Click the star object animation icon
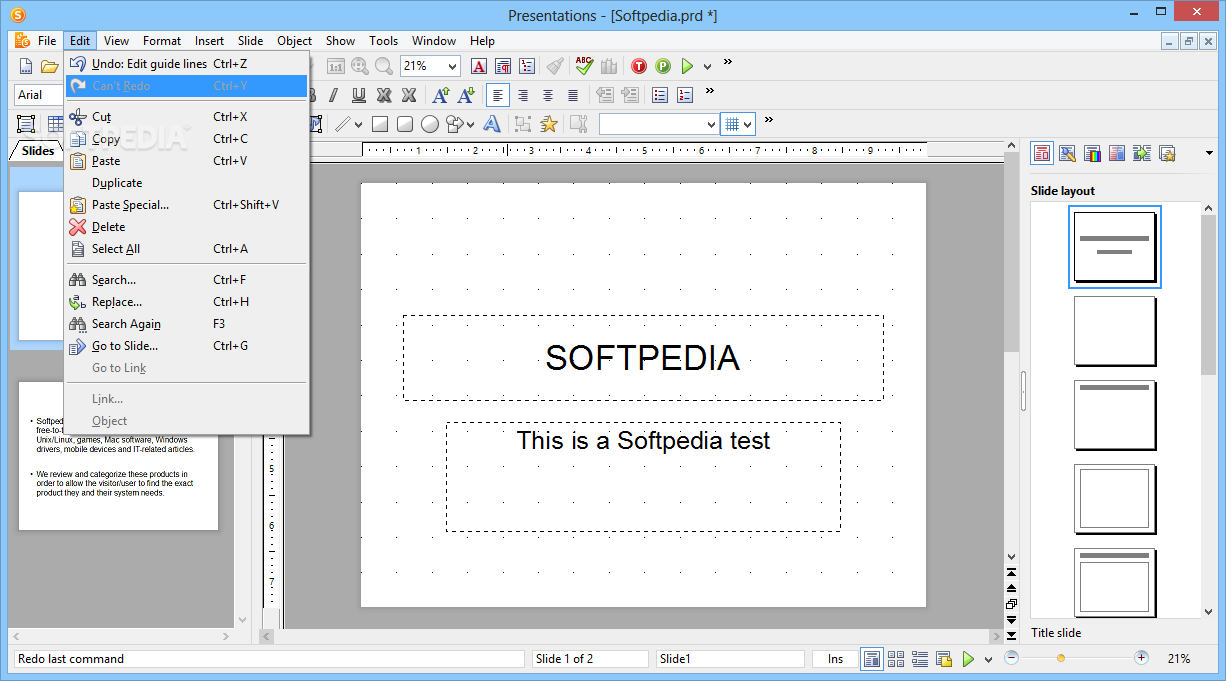The width and height of the screenshot is (1226, 681). coord(549,124)
